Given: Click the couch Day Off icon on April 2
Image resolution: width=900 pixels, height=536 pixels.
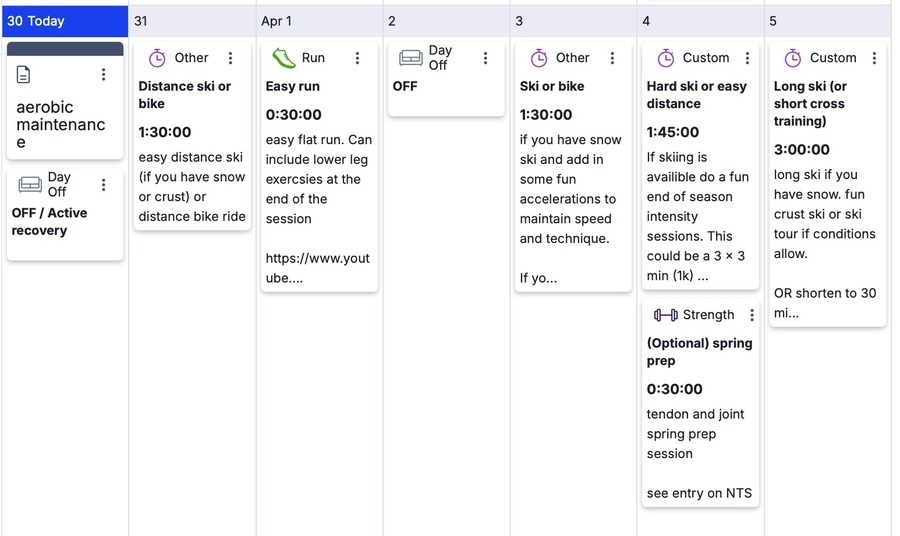Looking at the screenshot, I should point(410,58).
